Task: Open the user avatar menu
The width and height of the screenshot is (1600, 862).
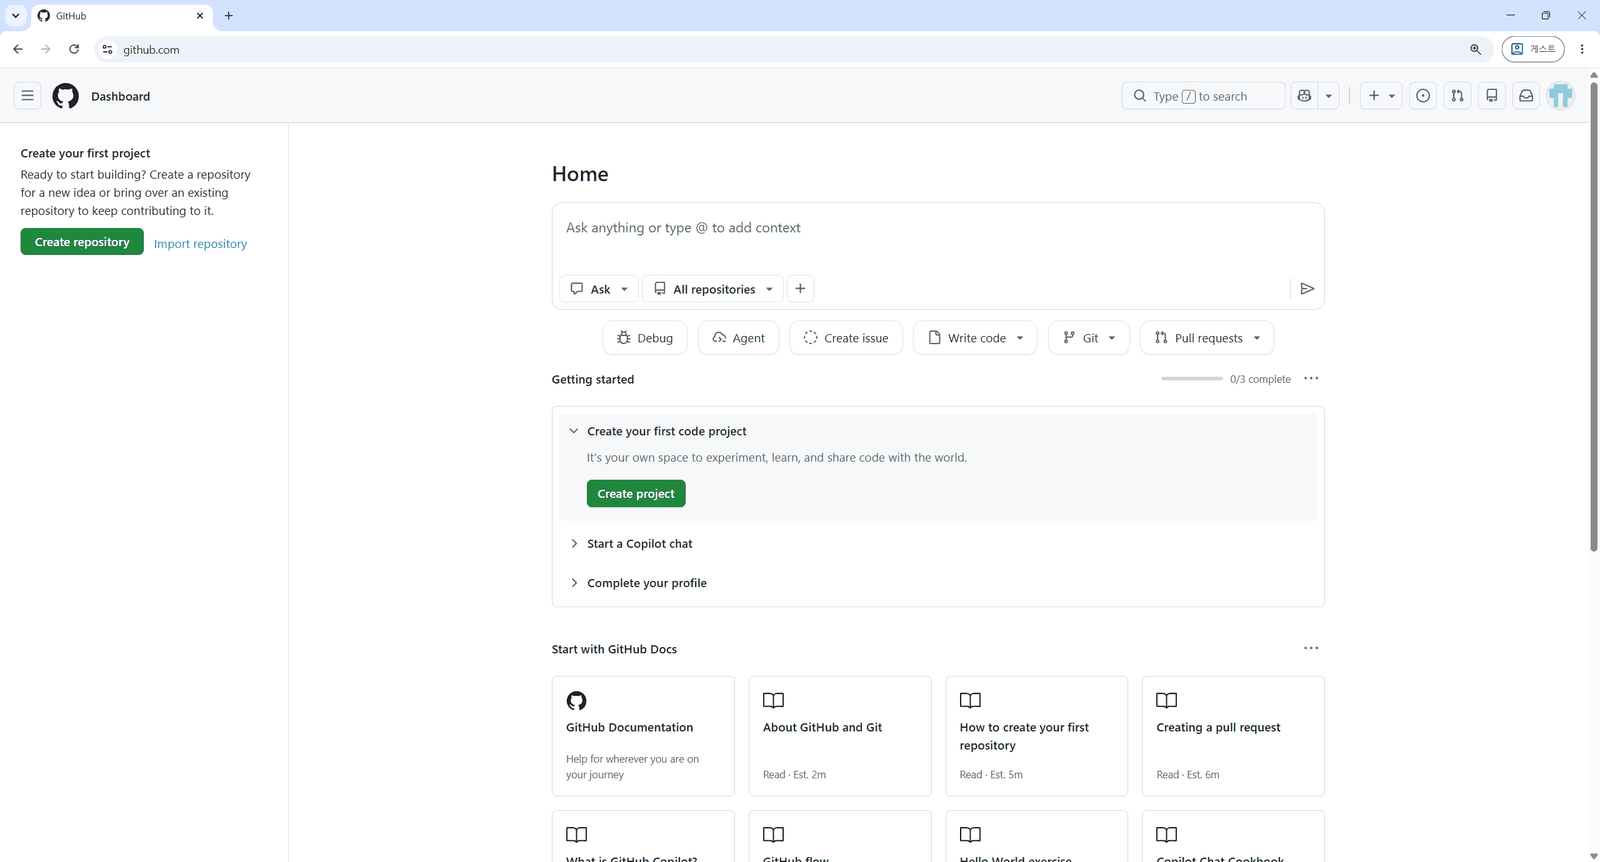Action: [x=1560, y=96]
